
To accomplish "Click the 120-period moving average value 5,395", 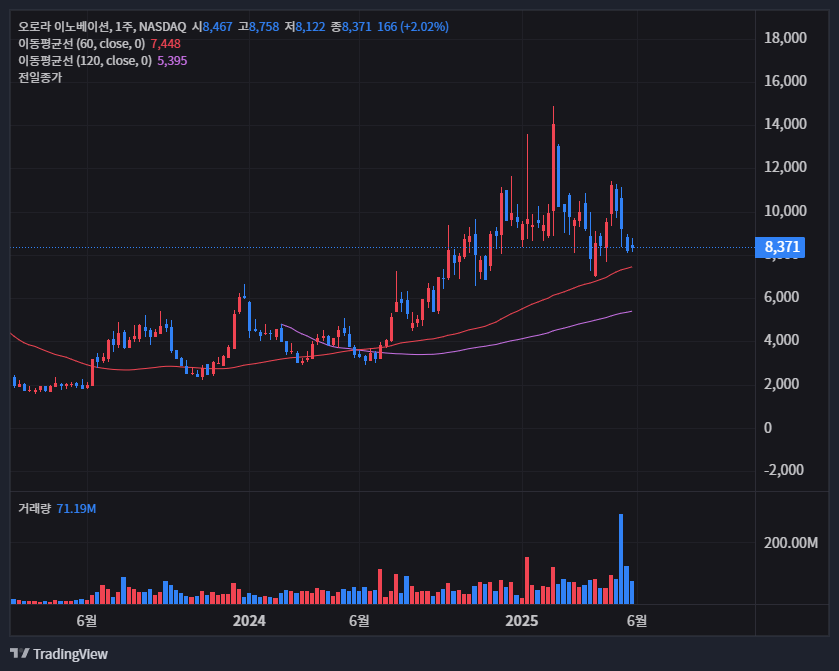I will (172, 61).
